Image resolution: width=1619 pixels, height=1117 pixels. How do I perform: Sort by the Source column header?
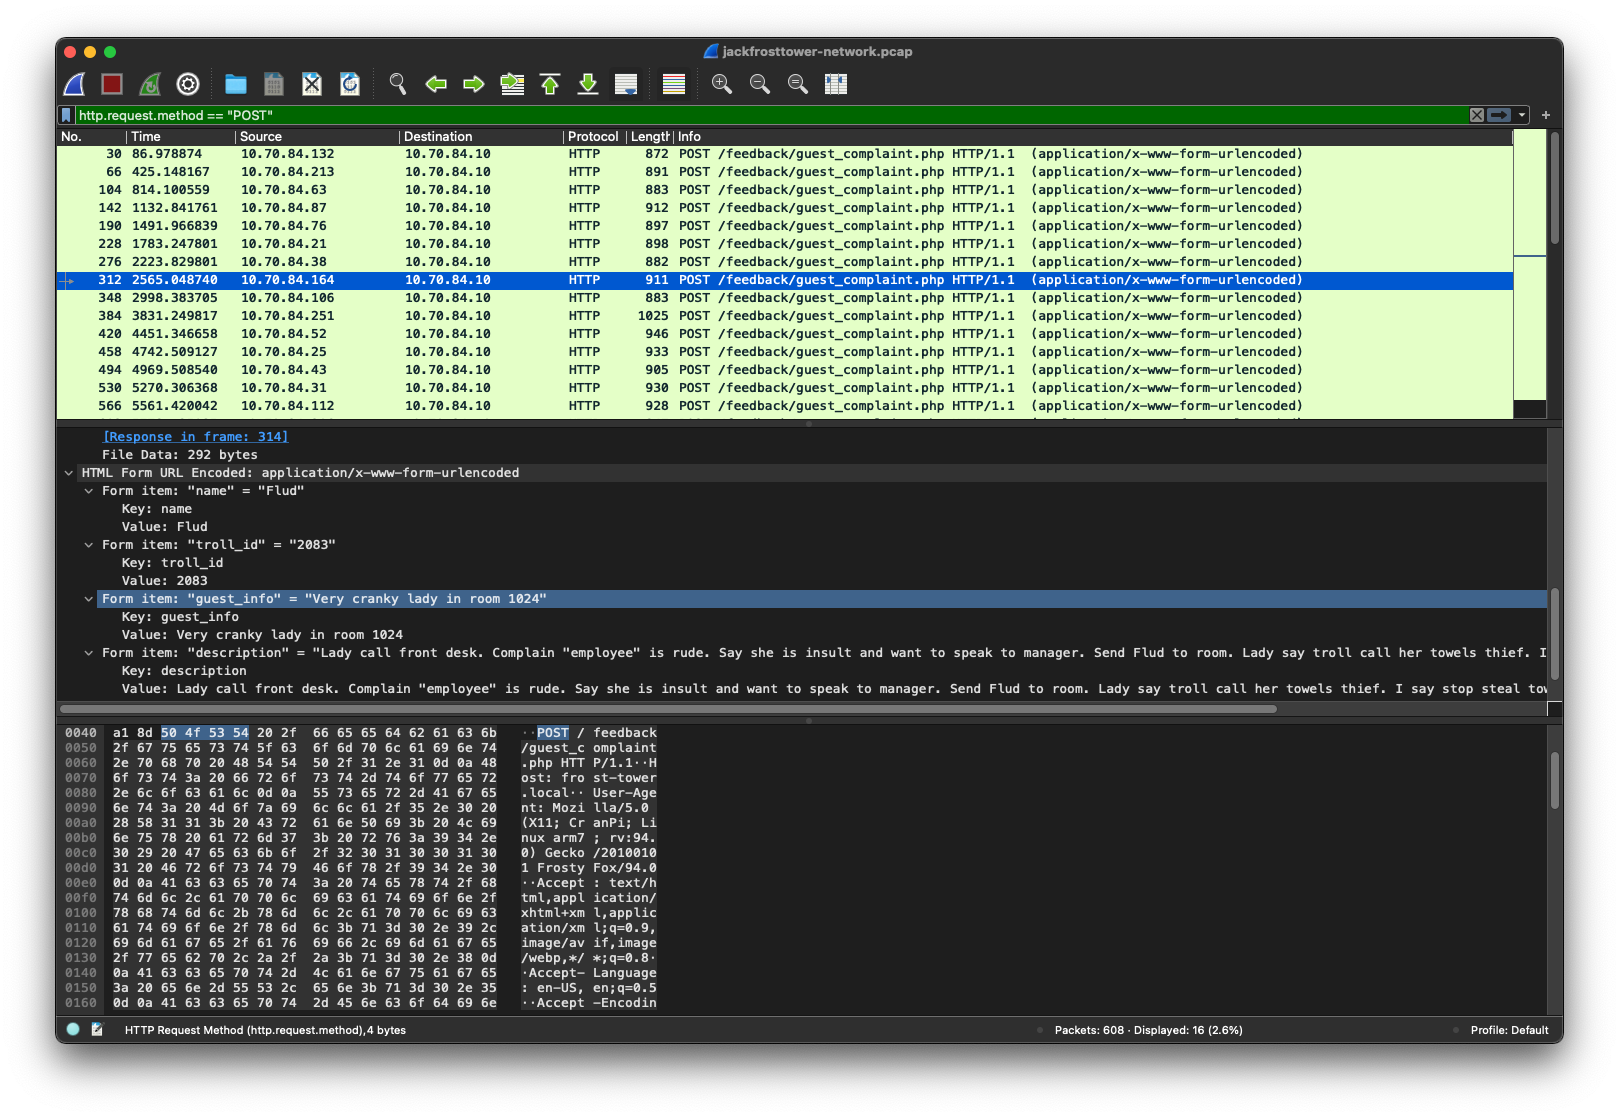(317, 137)
